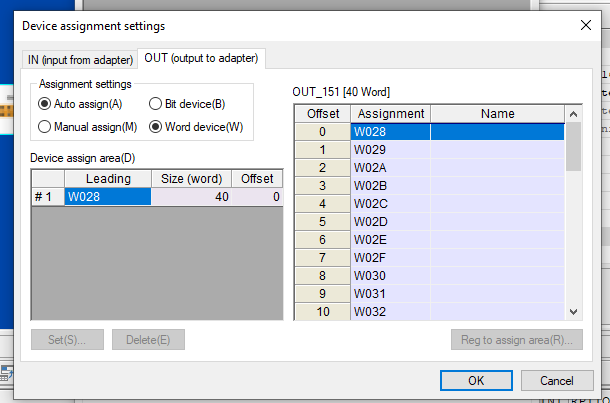Click offset row header 0 in OUT_151 table
This screenshot has height=403, width=610.
click(x=323, y=132)
